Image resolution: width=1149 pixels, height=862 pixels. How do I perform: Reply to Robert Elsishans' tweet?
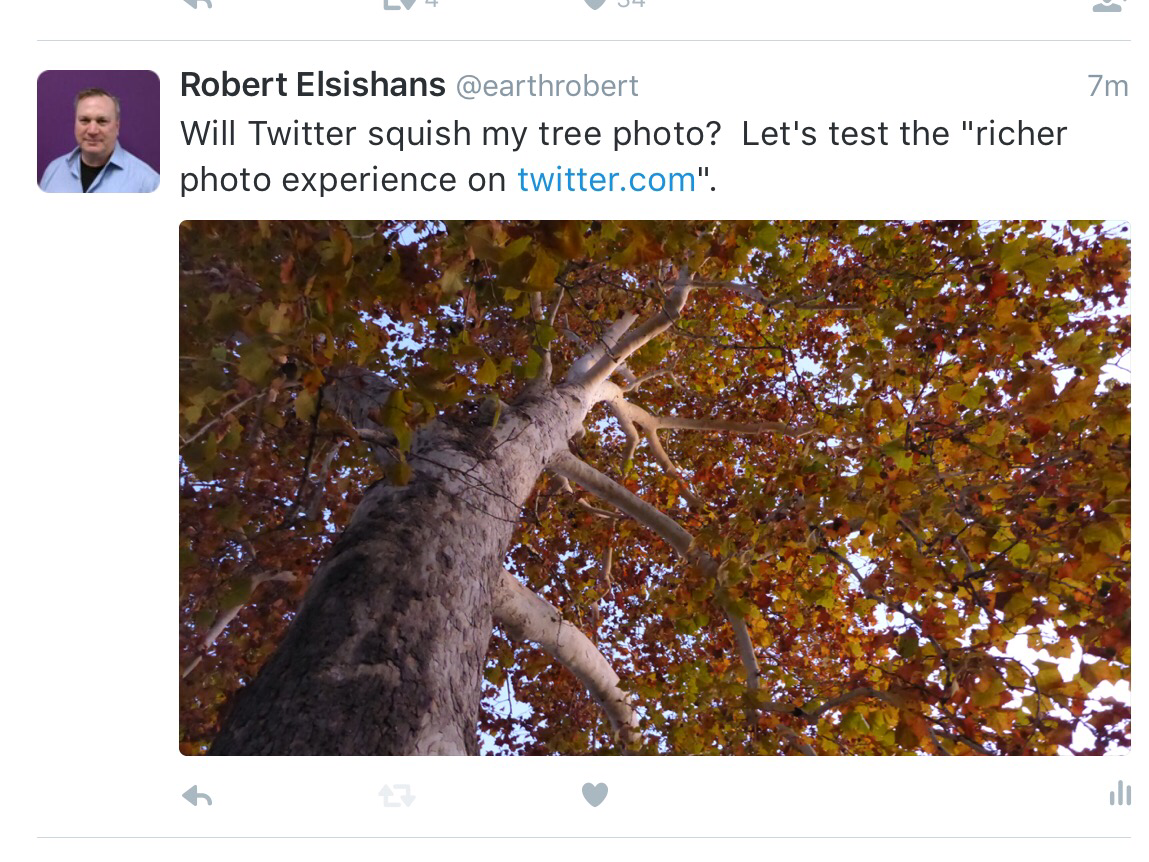[197, 796]
